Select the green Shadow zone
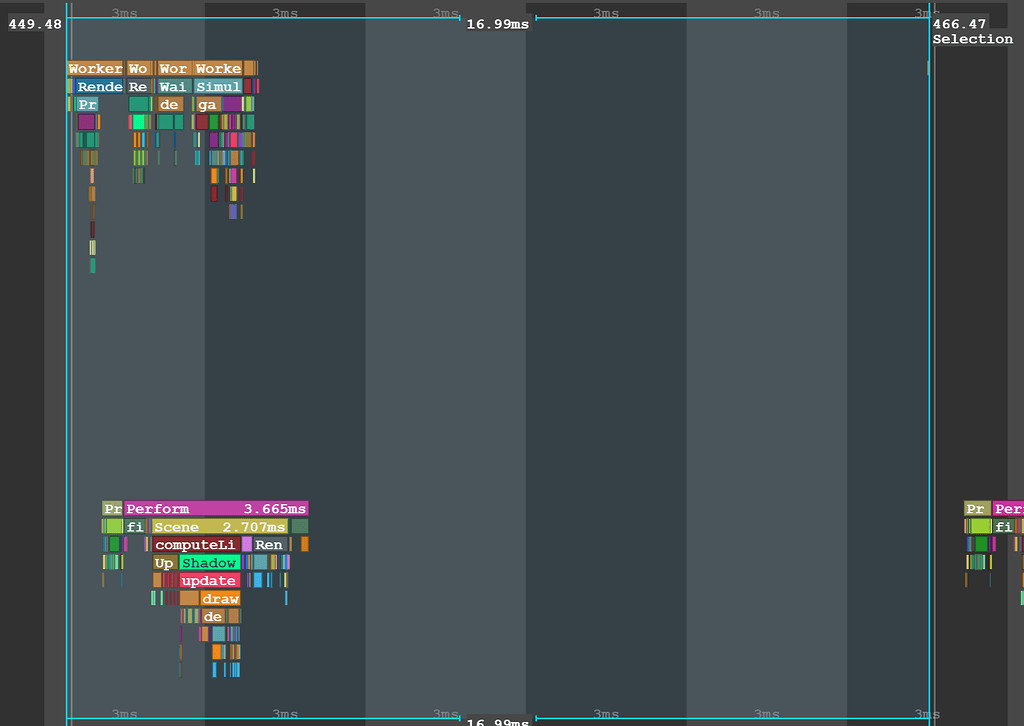The width and height of the screenshot is (1024, 726). coord(209,562)
